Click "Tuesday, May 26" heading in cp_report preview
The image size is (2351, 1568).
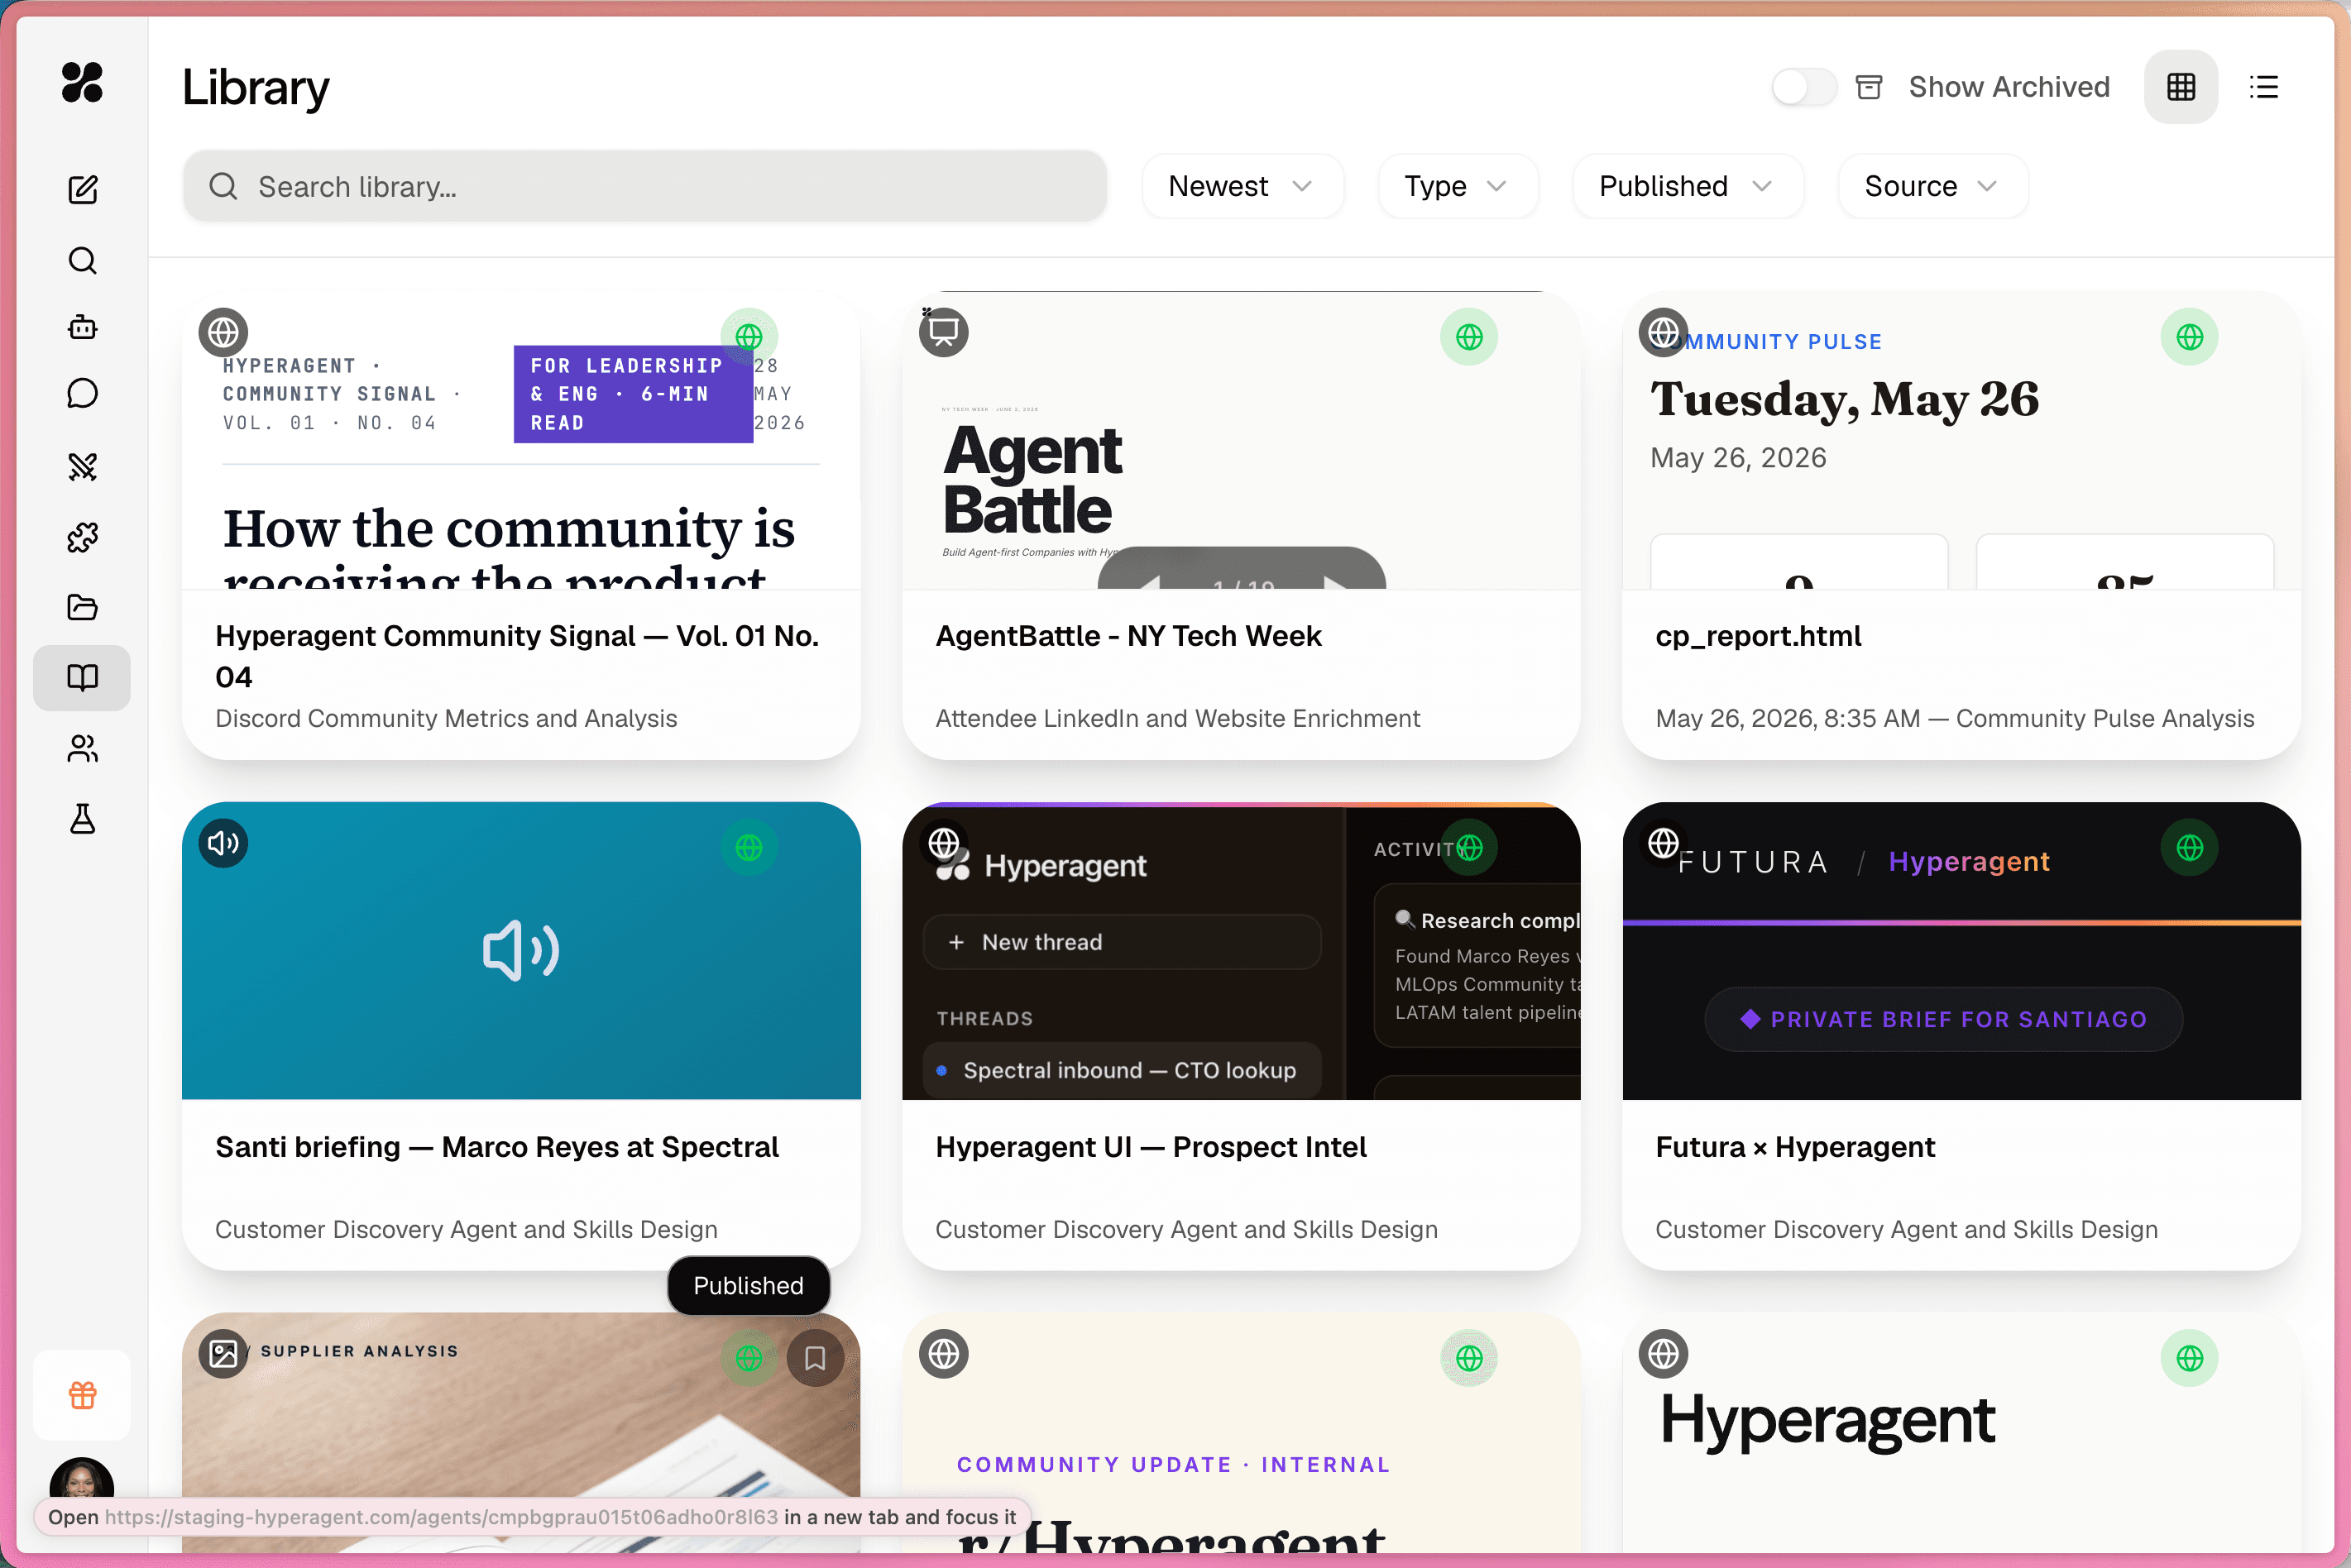1844,399
